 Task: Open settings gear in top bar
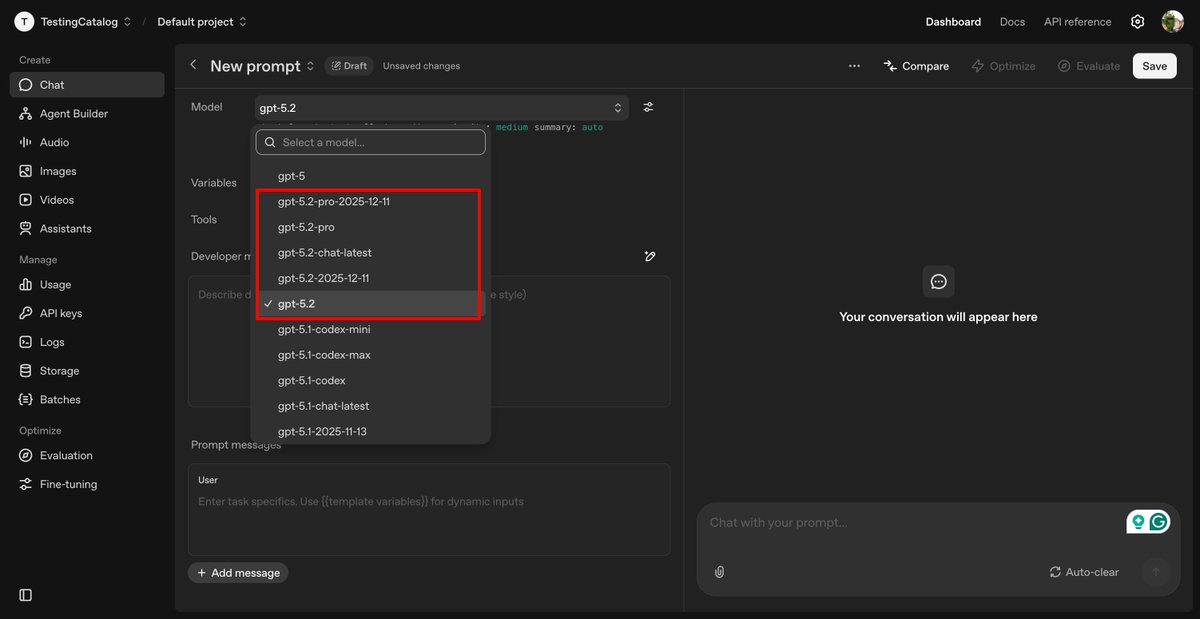[x=1137, y=22]
